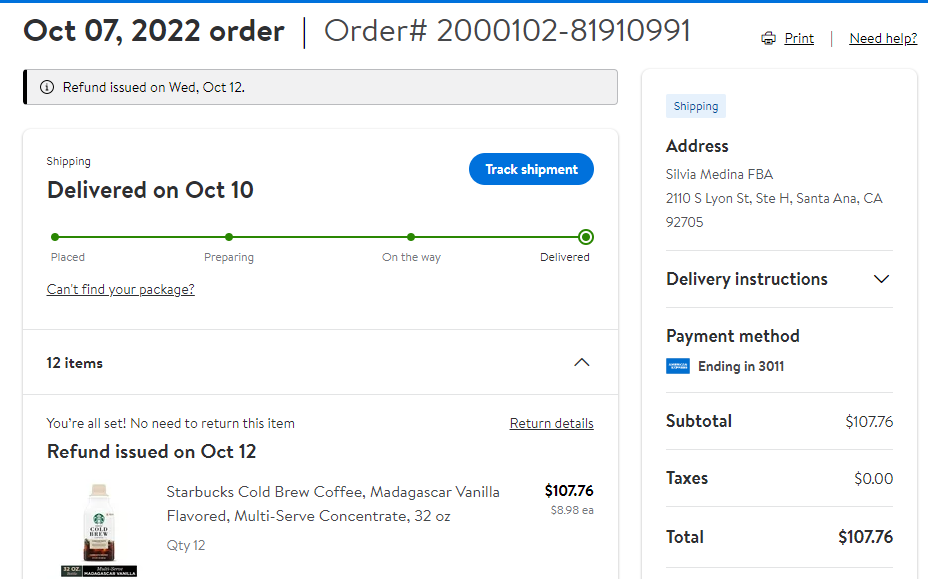The image size is (928, 579).
Task: Open the Return details link
Action: [552, 423]
